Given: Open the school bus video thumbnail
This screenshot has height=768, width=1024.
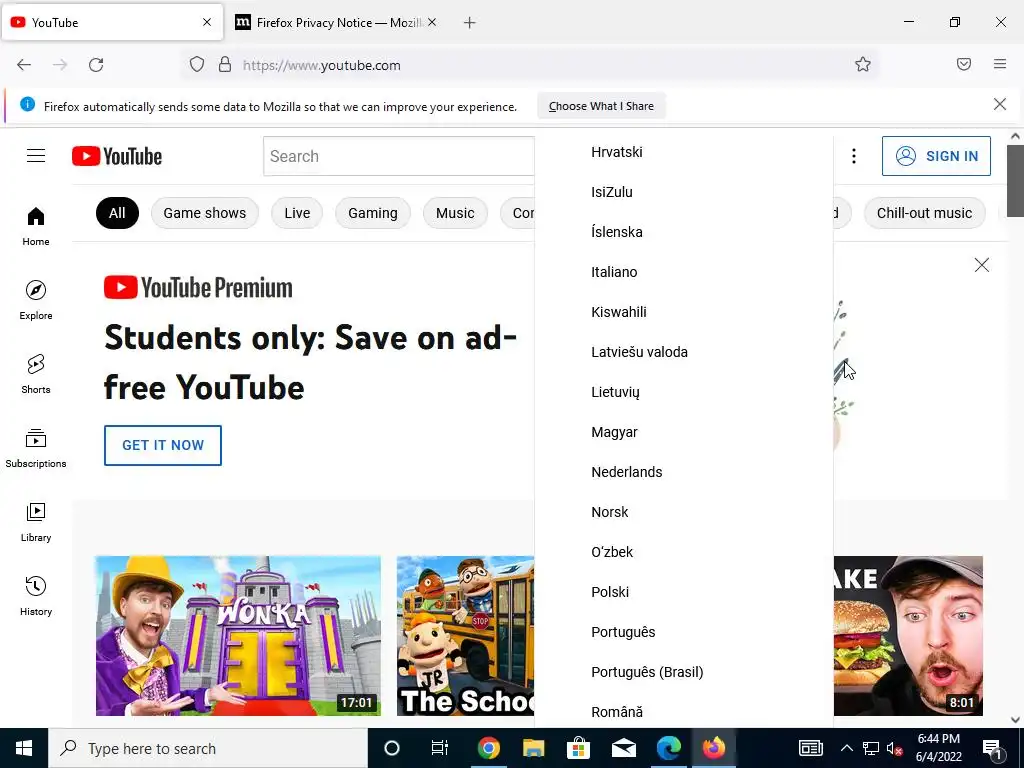Looking at the screenshot, I should pos(466,636).
